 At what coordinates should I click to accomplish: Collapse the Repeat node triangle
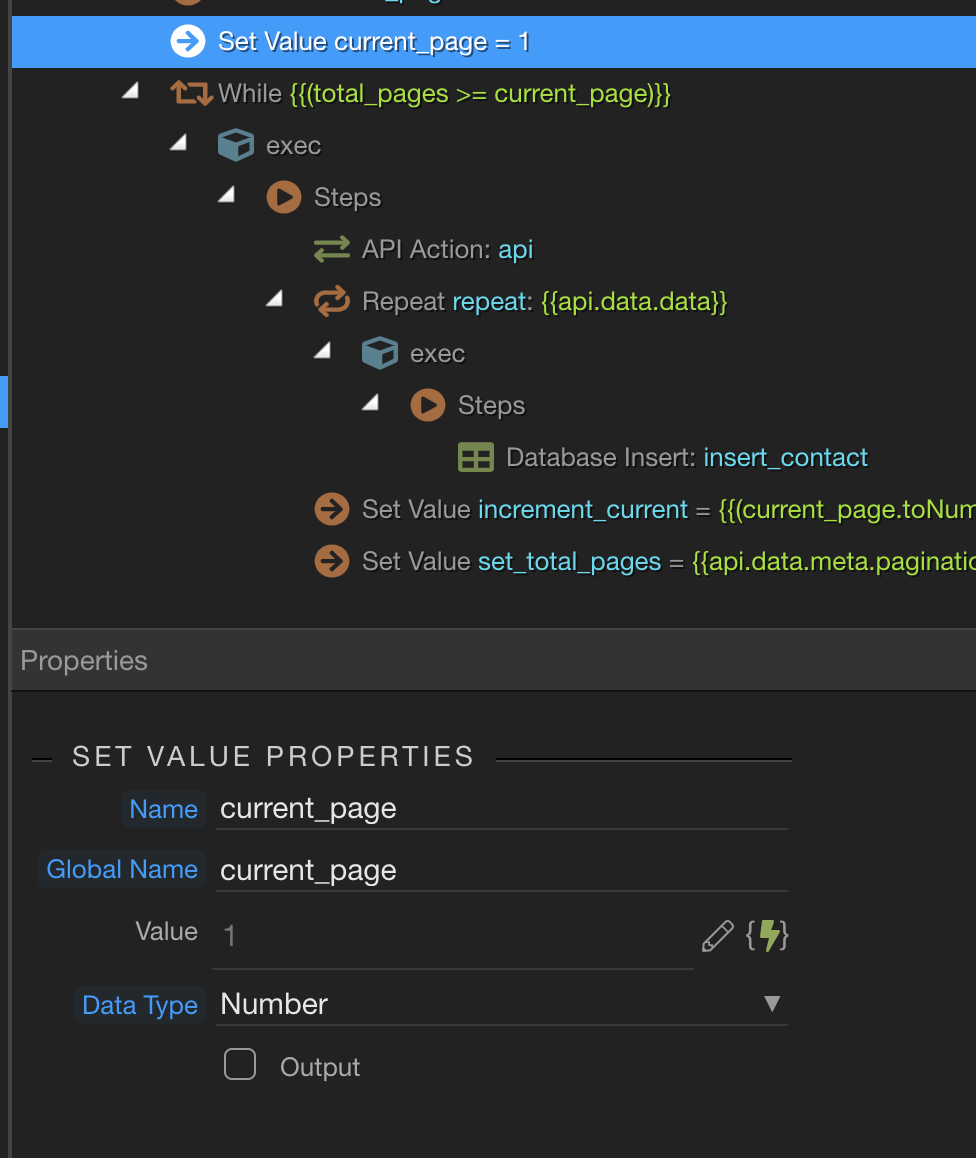[x=274, y=300]
